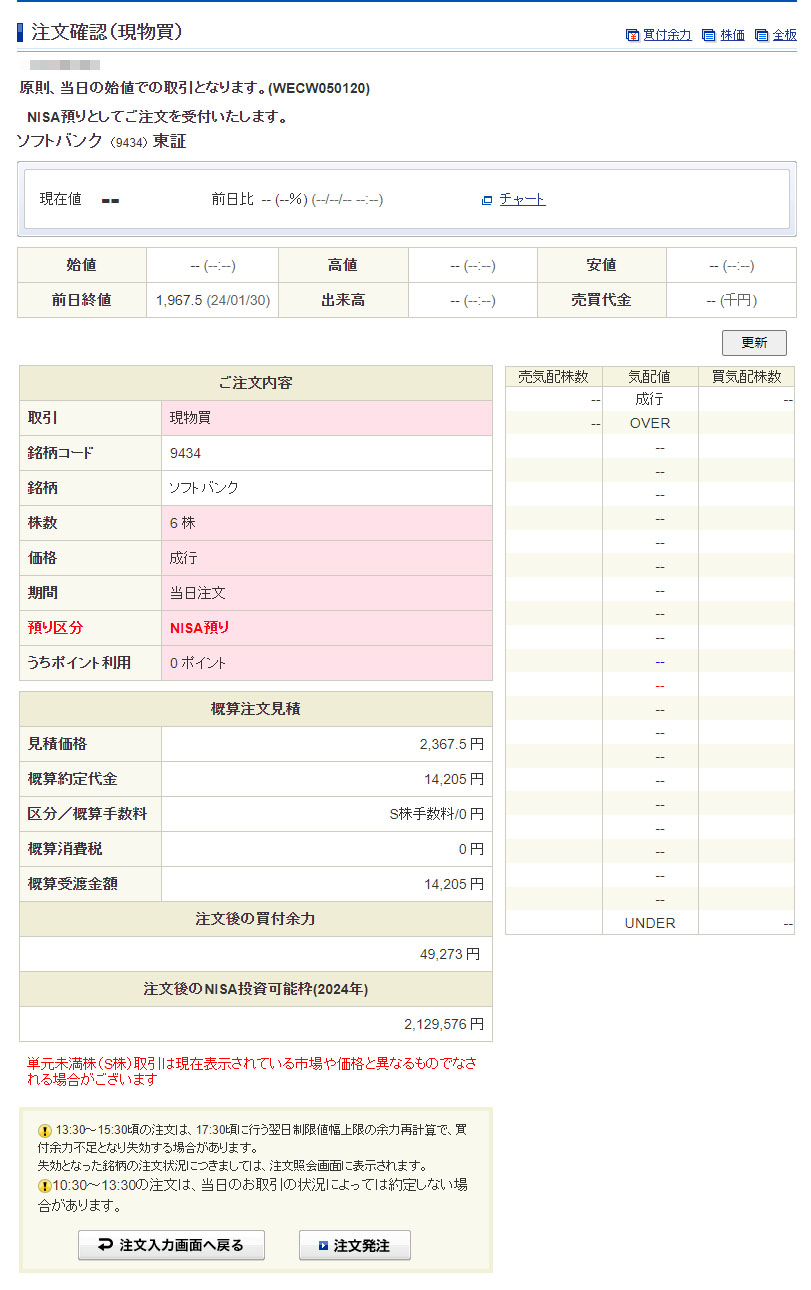
Task: Open the 株価 link at top
Action: click(732, 35)
